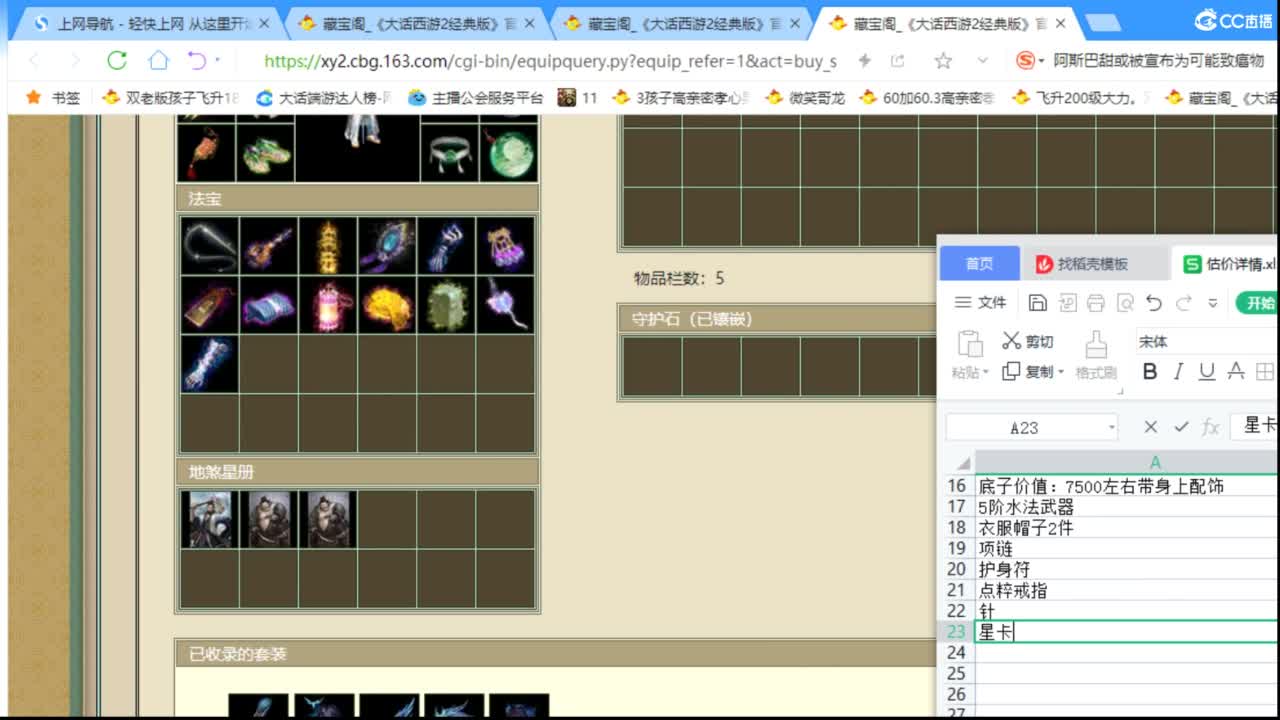Expand the quick access toolbar dropdown

point(1213,303)
